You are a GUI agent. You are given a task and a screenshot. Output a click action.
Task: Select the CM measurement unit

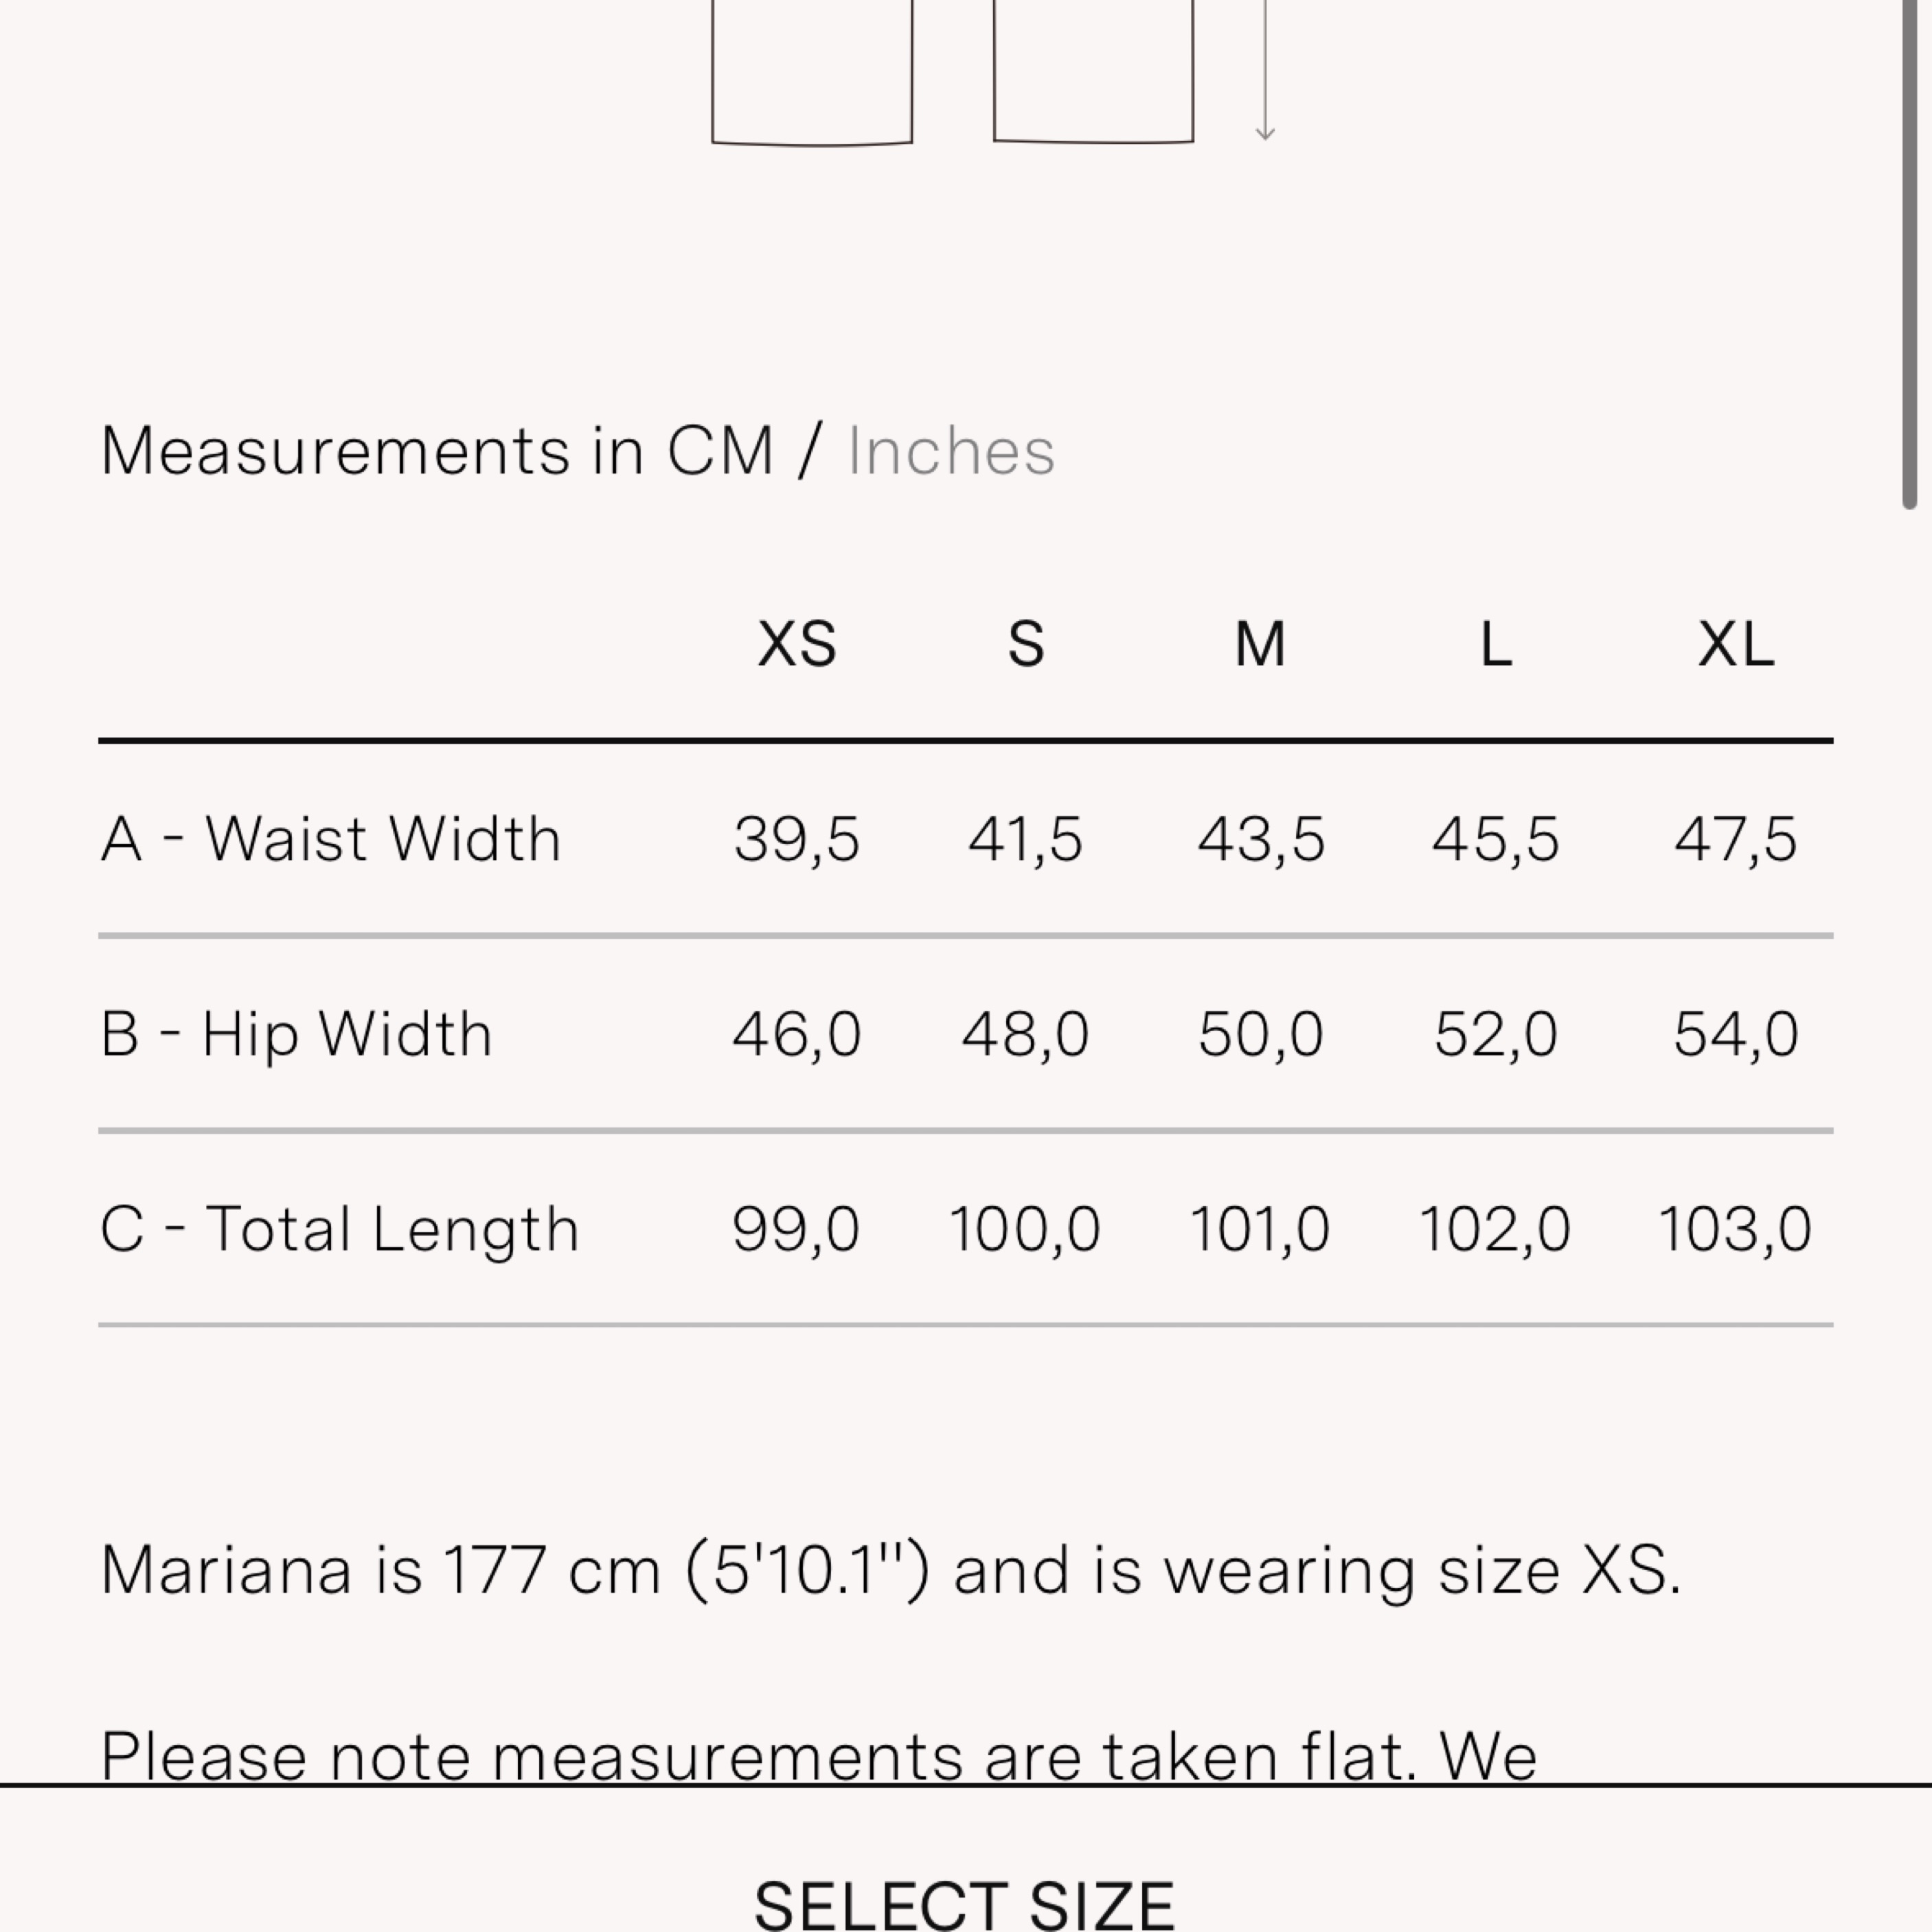point(719,452)
